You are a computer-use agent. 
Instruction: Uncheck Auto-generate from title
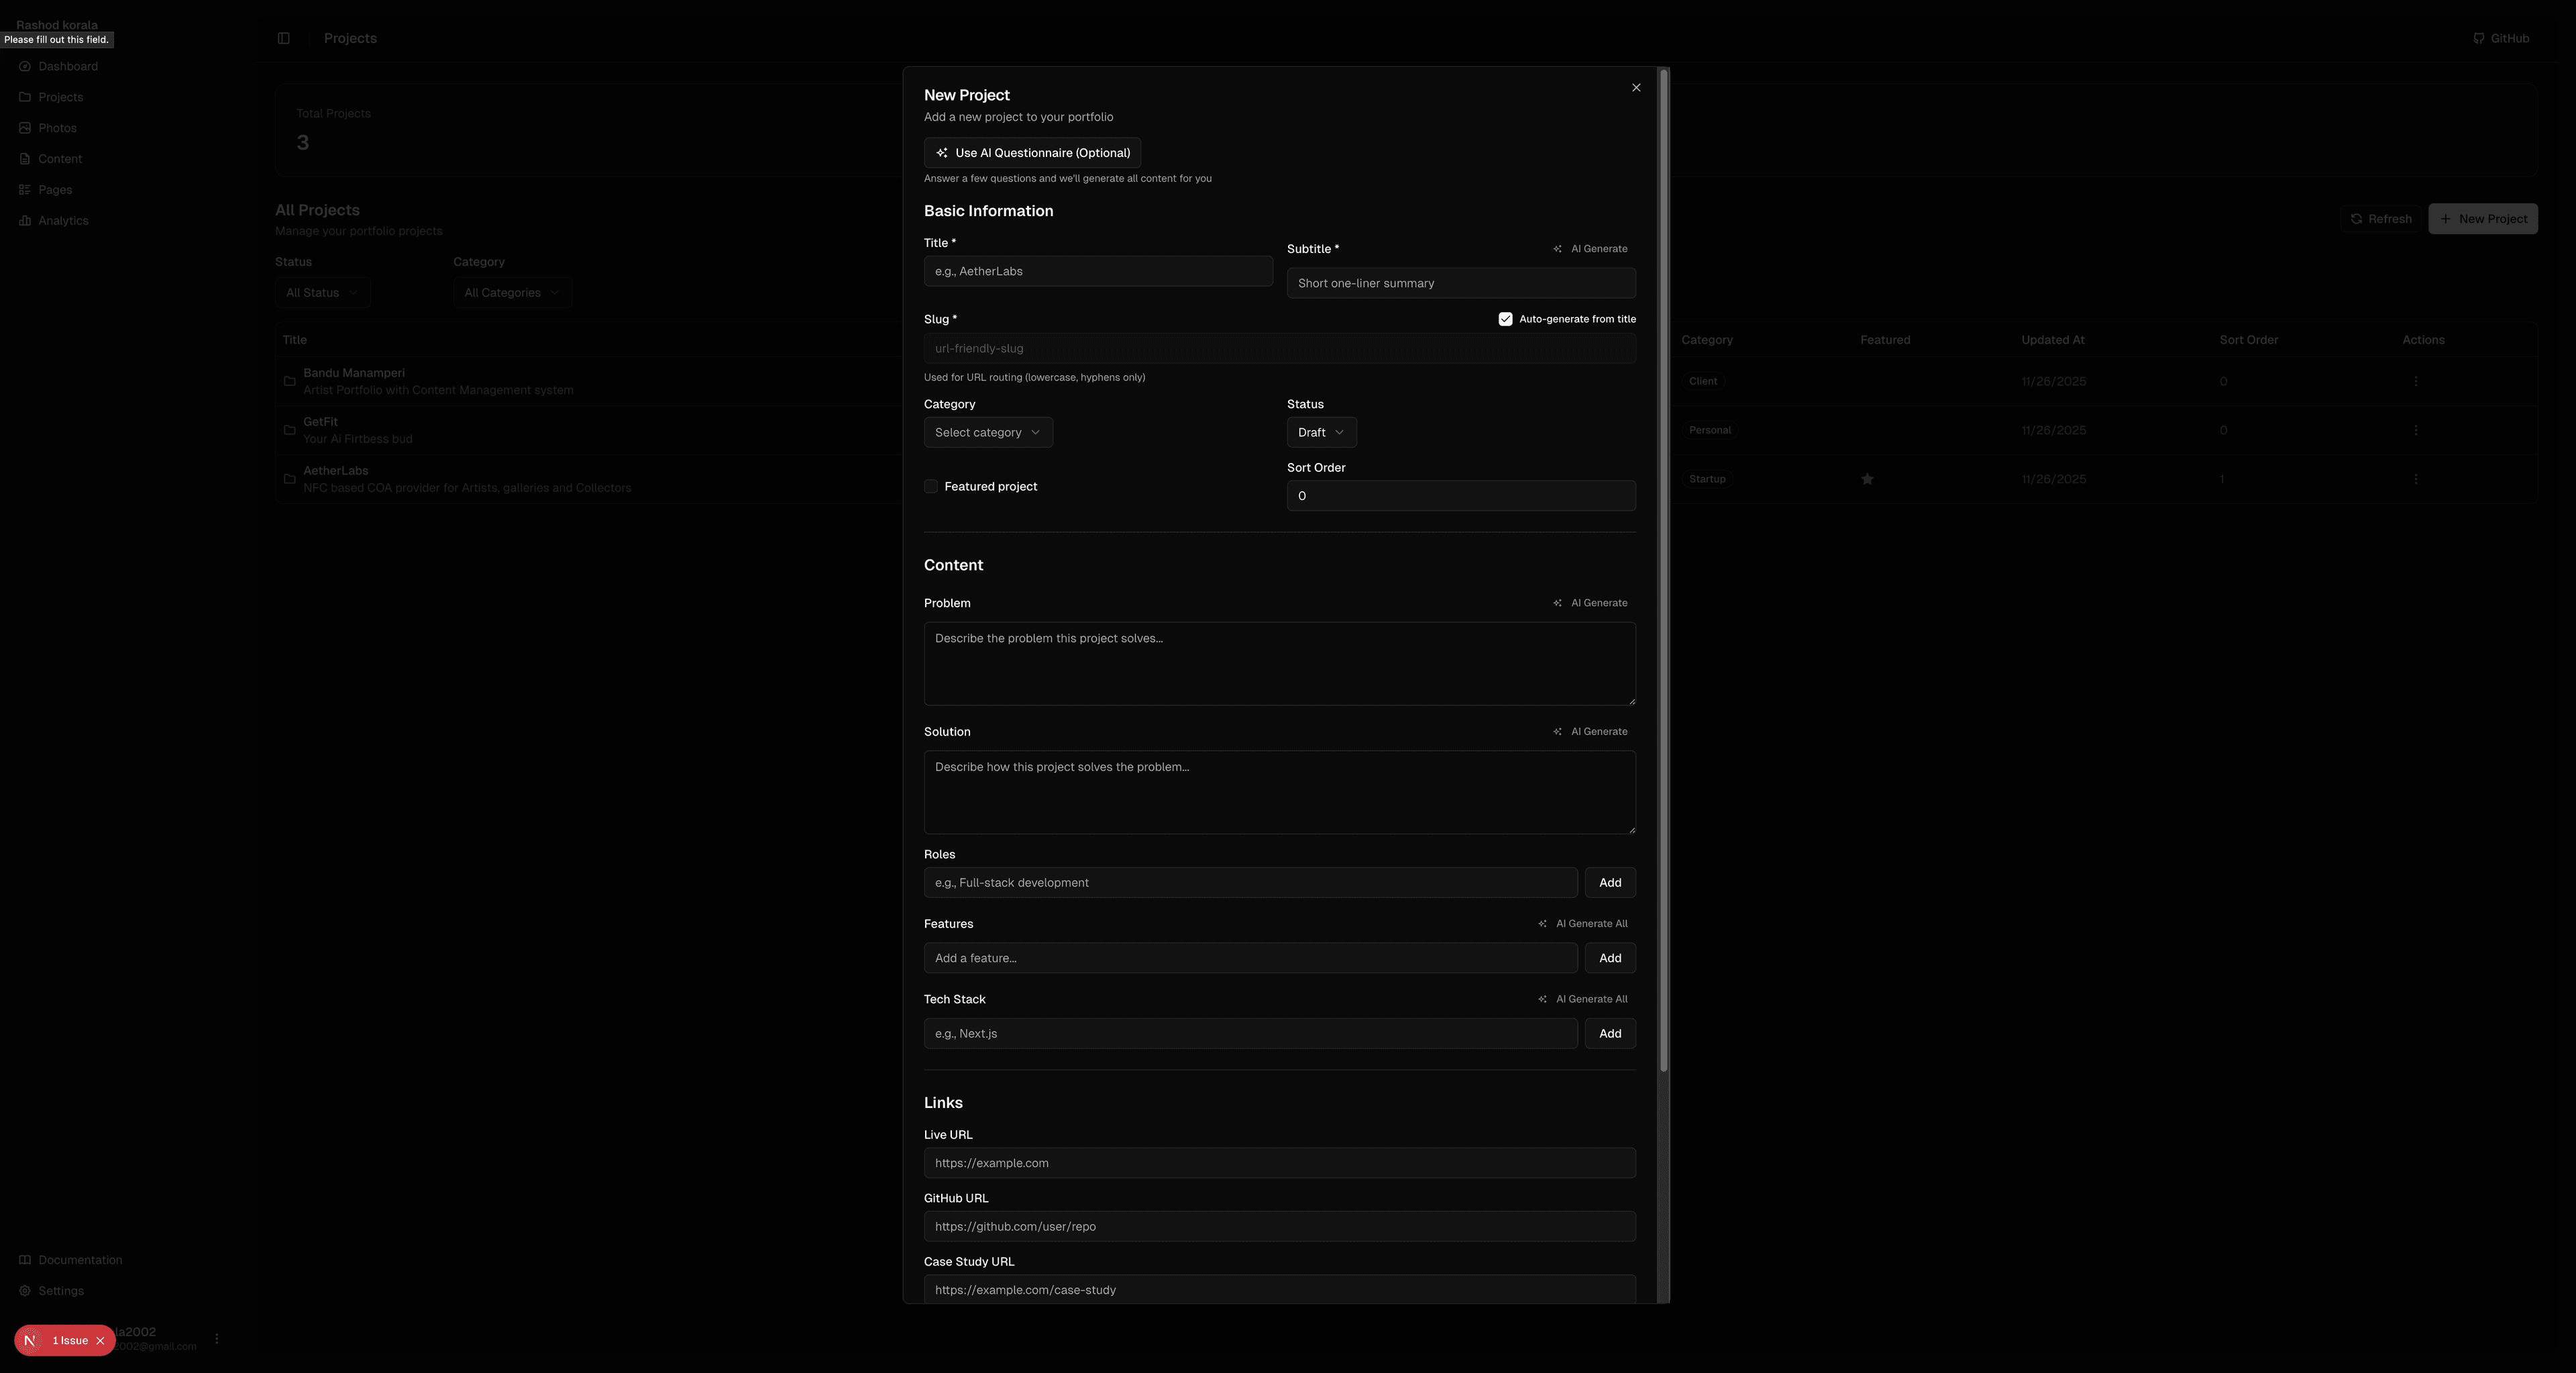pyautogui.click(x=1505, y=318)
